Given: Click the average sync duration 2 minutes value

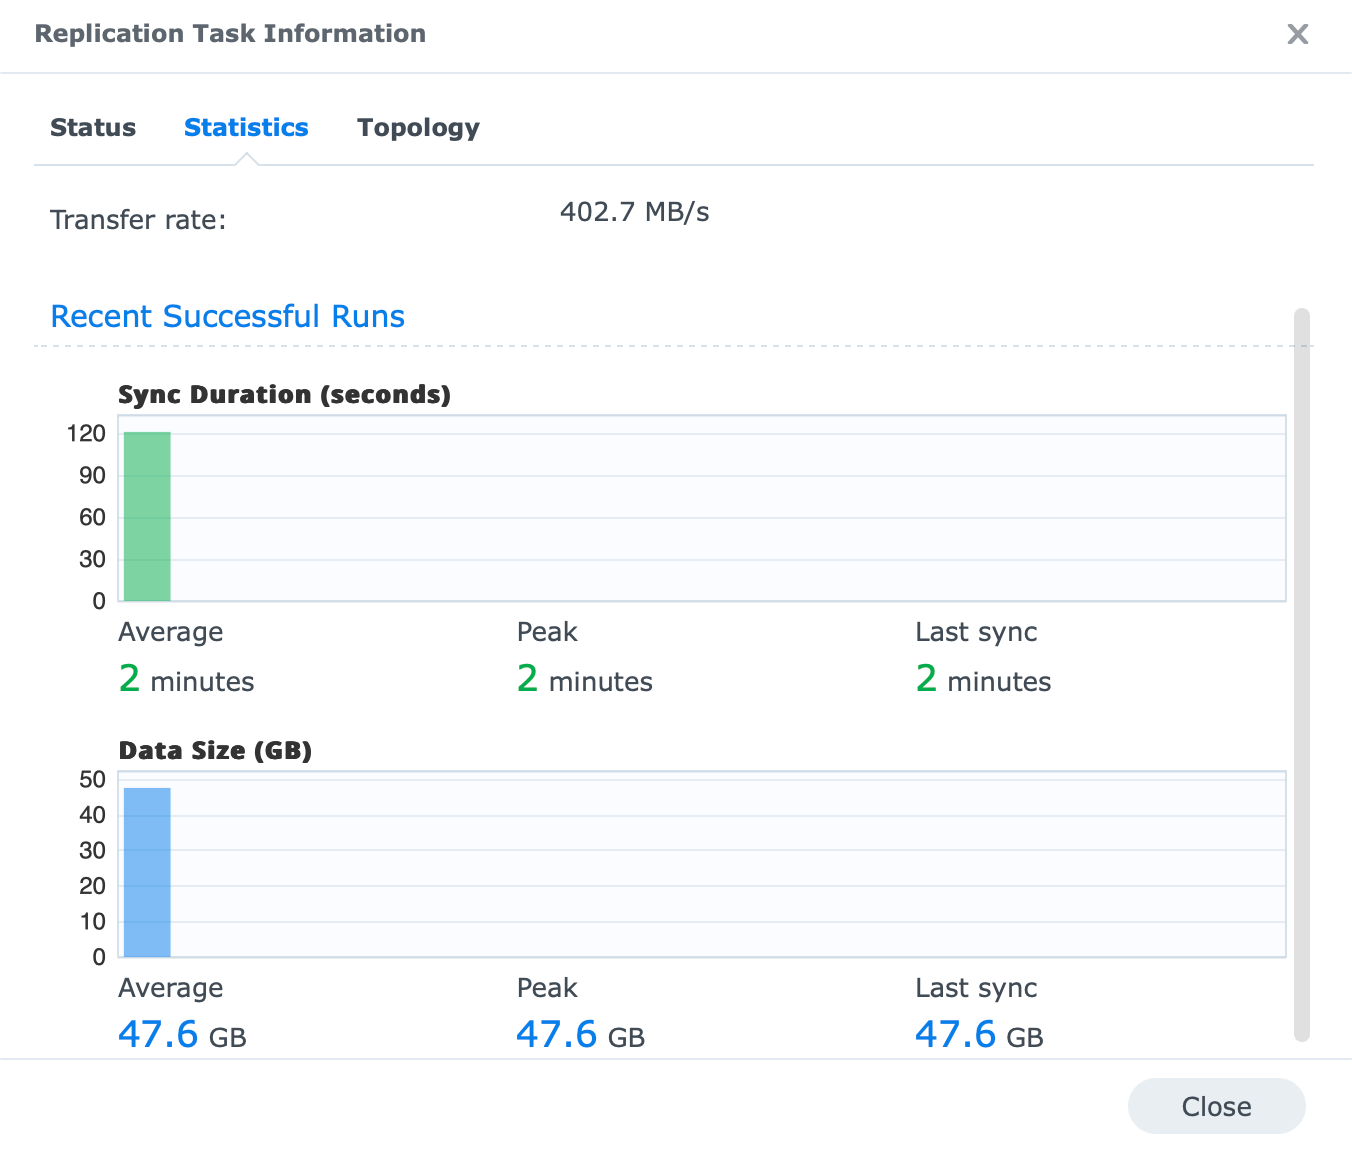Looking at the screenshot, I should click(186, 680).
